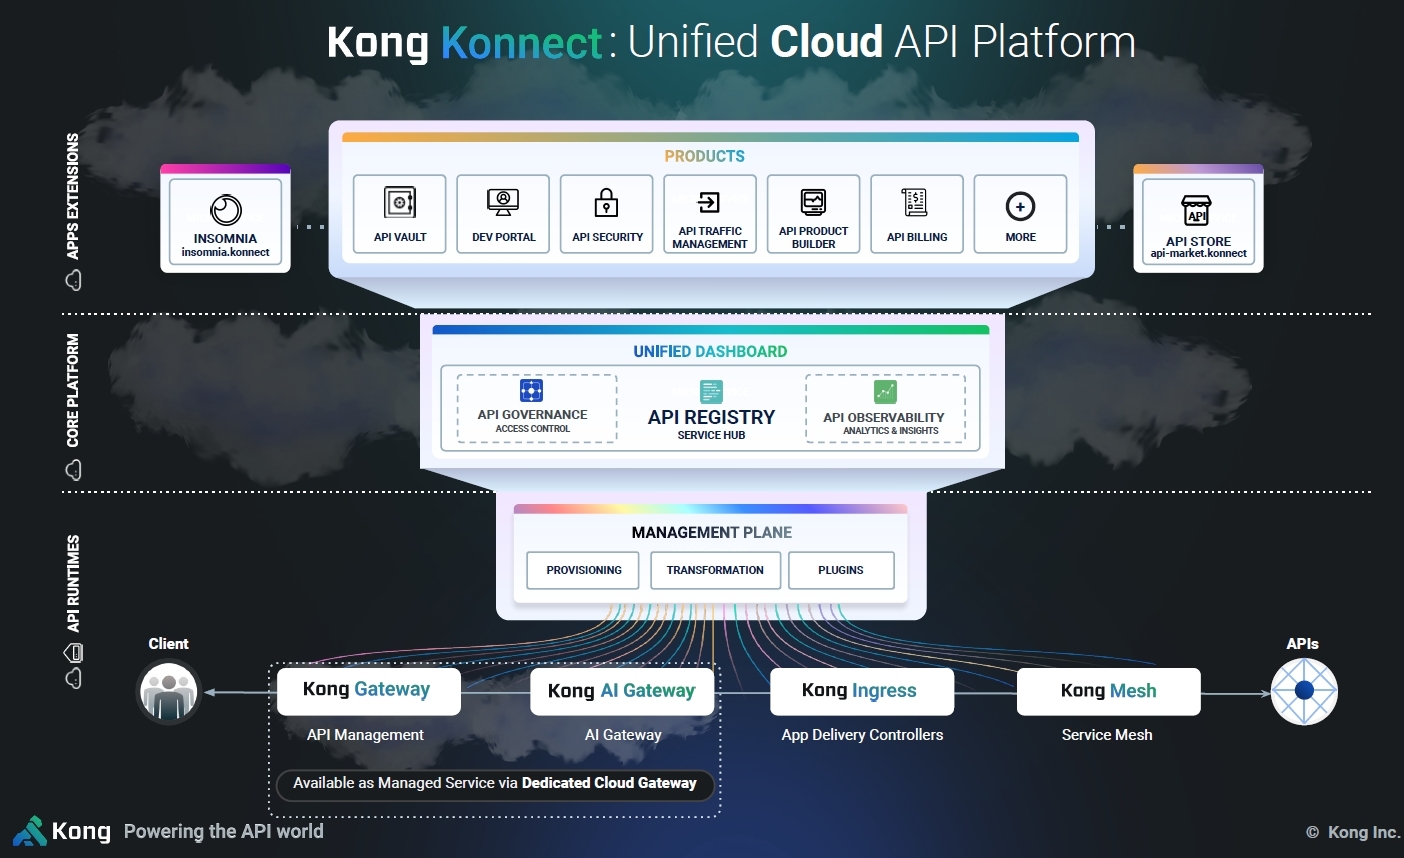Select the "UNIFIED DASHBOARD" heading

click(710, 352)
